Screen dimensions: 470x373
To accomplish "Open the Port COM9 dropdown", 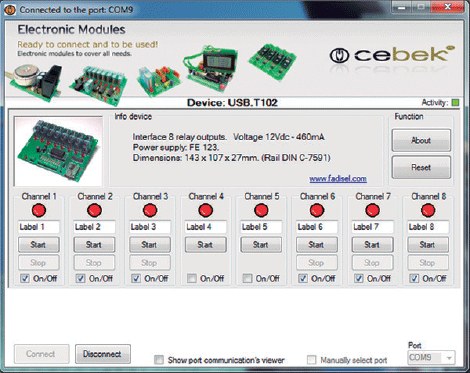I will [431, 358].
